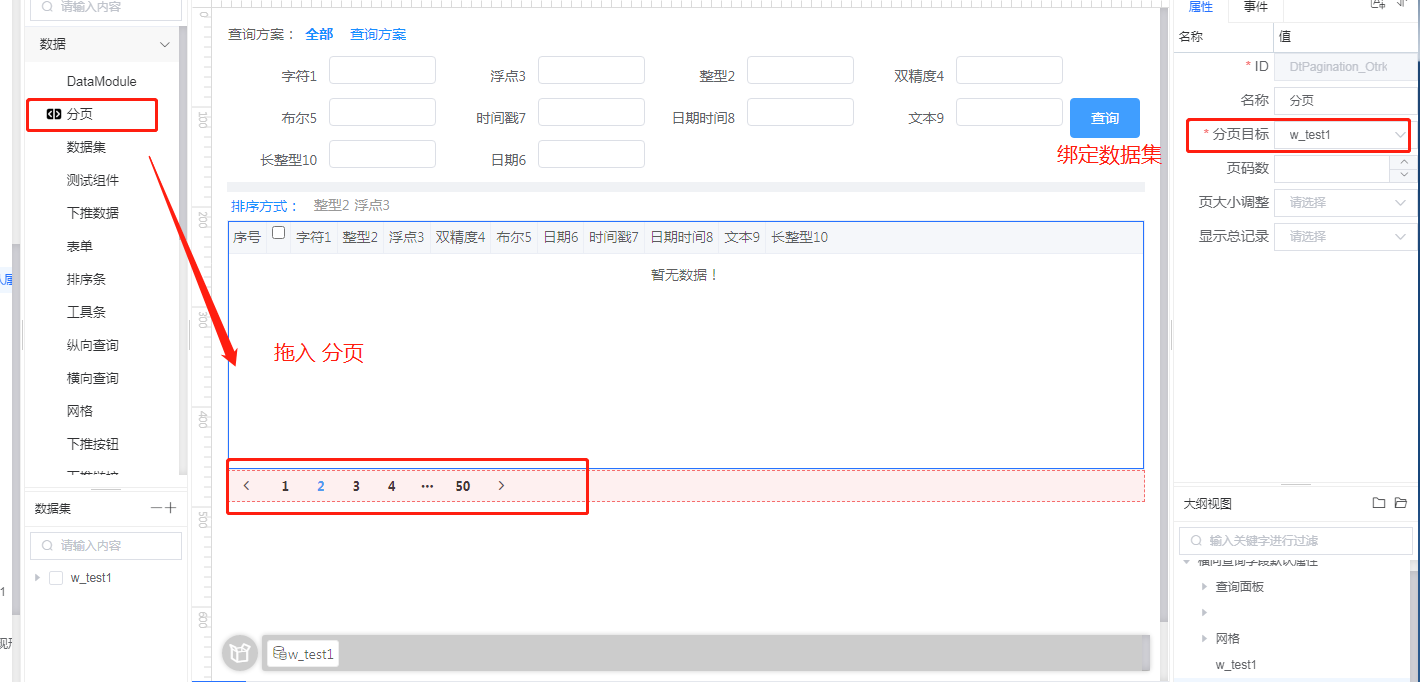
Task: Expand the 查询面板 node in outline
Action: point(1204,587)
